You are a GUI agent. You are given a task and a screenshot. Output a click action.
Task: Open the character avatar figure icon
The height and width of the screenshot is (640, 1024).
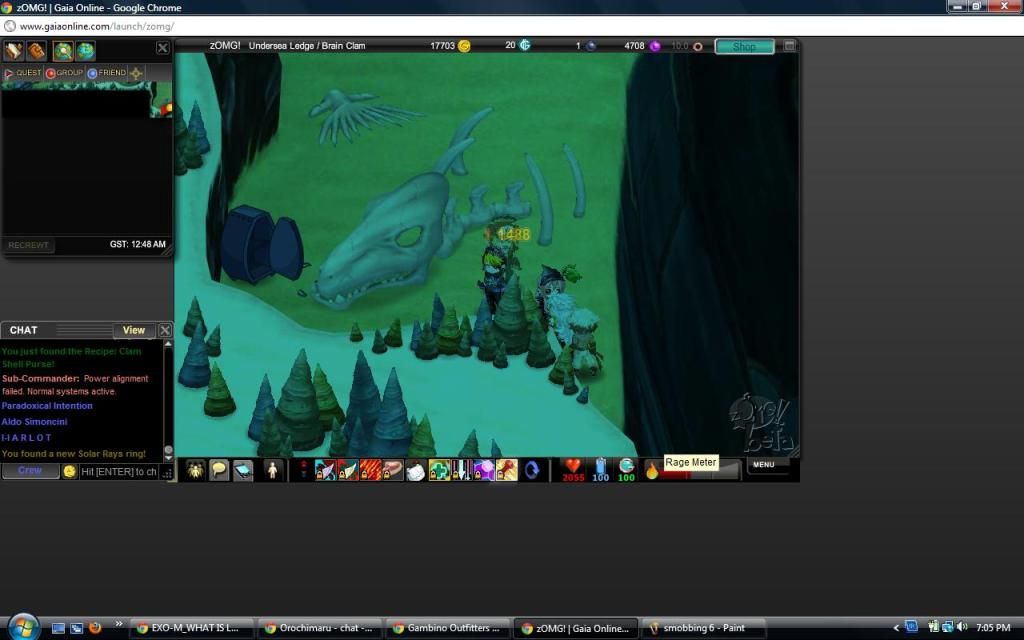(x=272, y=470)
